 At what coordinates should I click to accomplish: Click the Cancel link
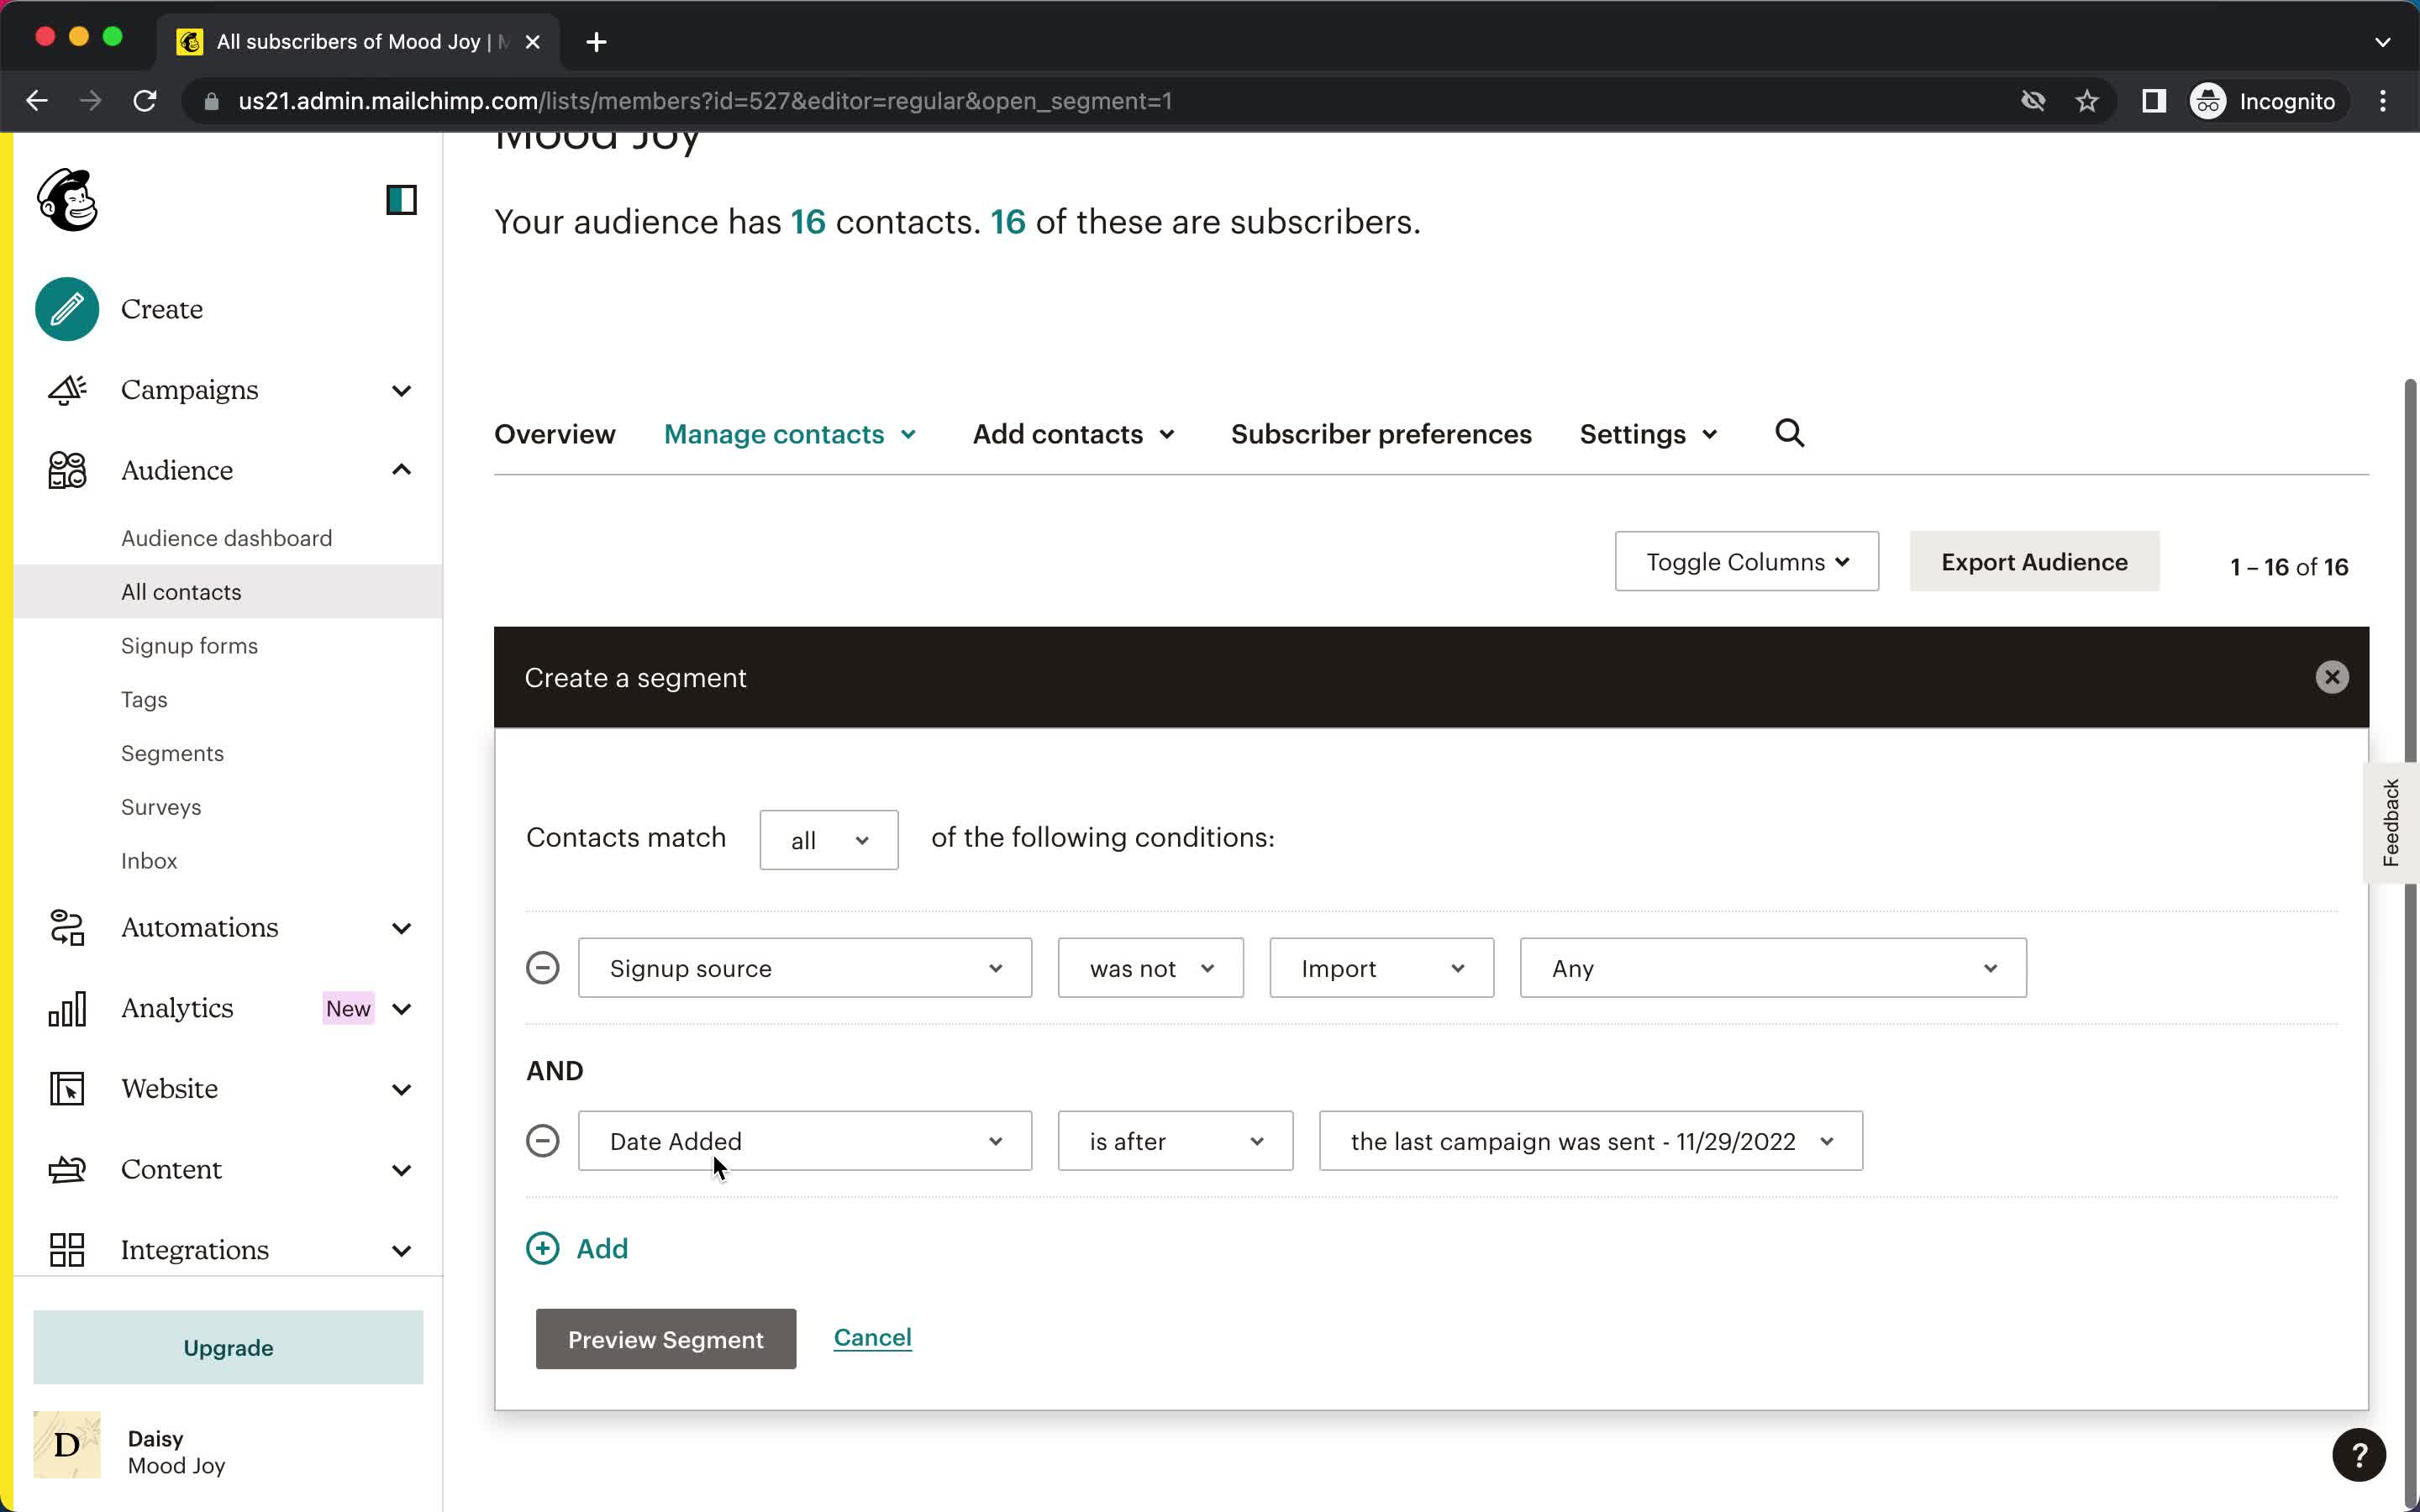tap(873, 1337)
